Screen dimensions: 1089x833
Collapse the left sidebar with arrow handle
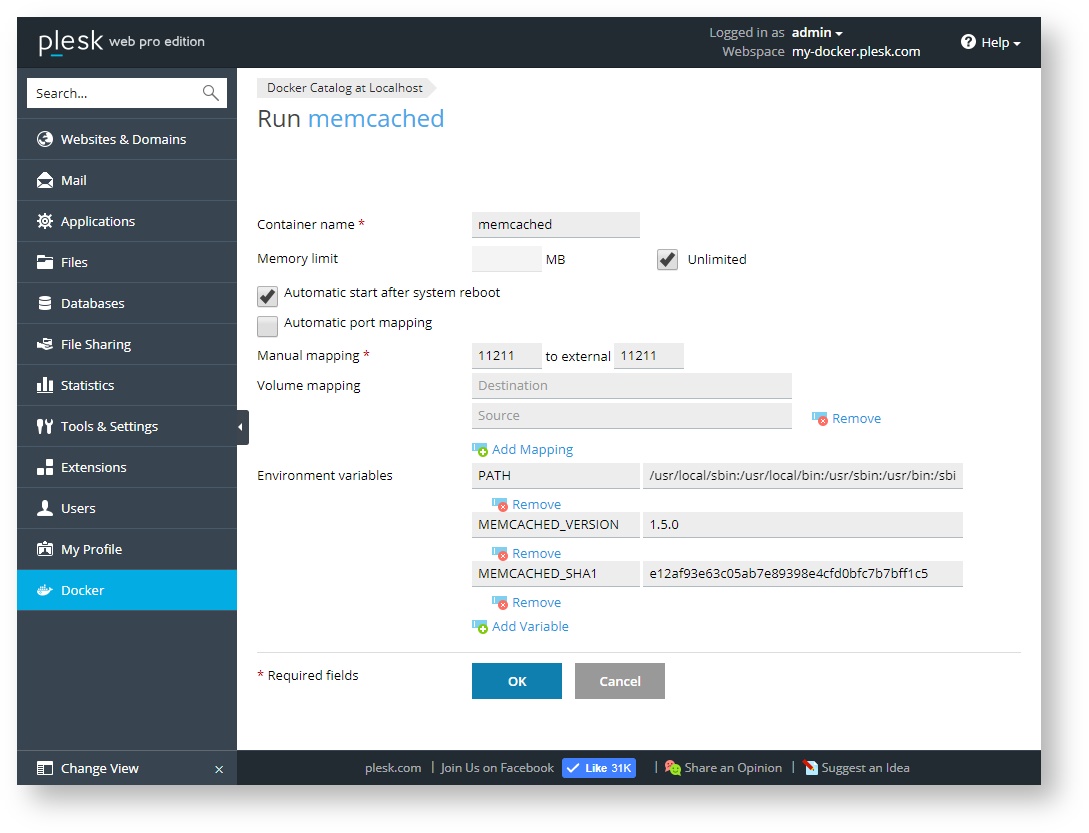pos(241,427)
